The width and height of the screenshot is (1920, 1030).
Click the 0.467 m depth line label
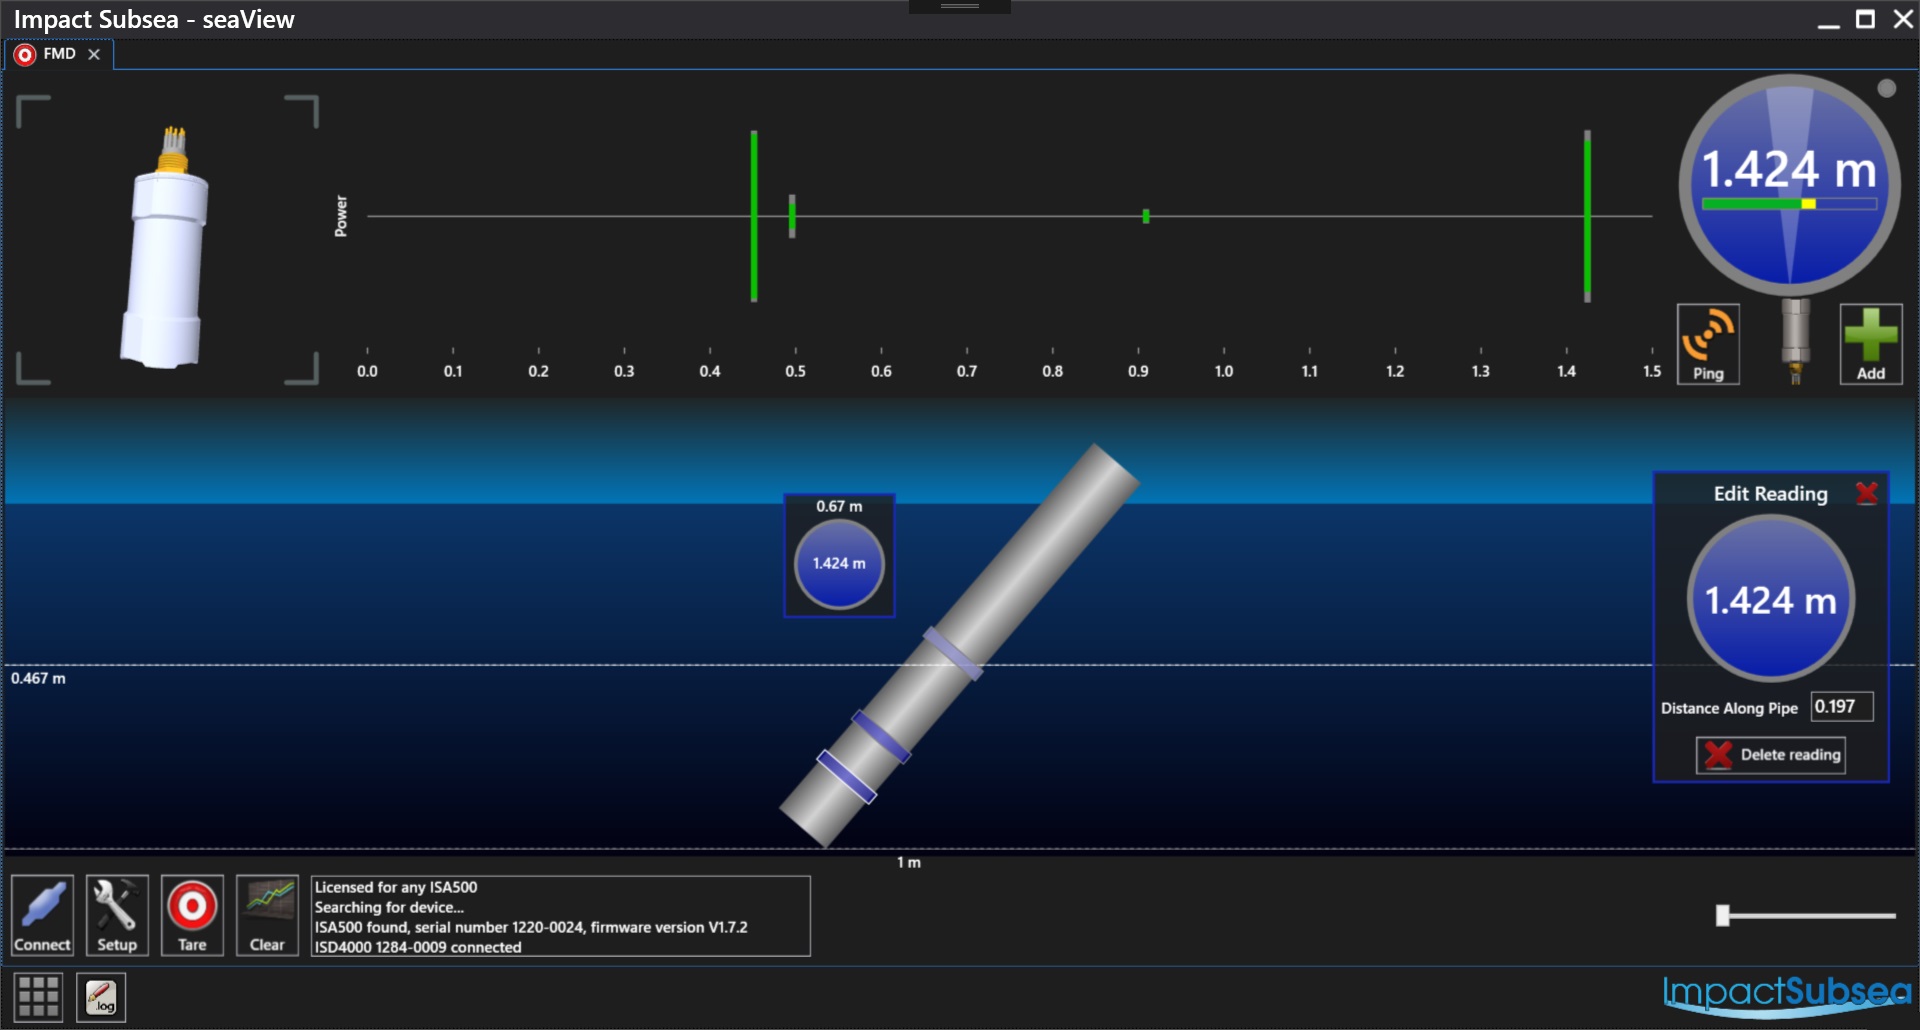point(38,678)
